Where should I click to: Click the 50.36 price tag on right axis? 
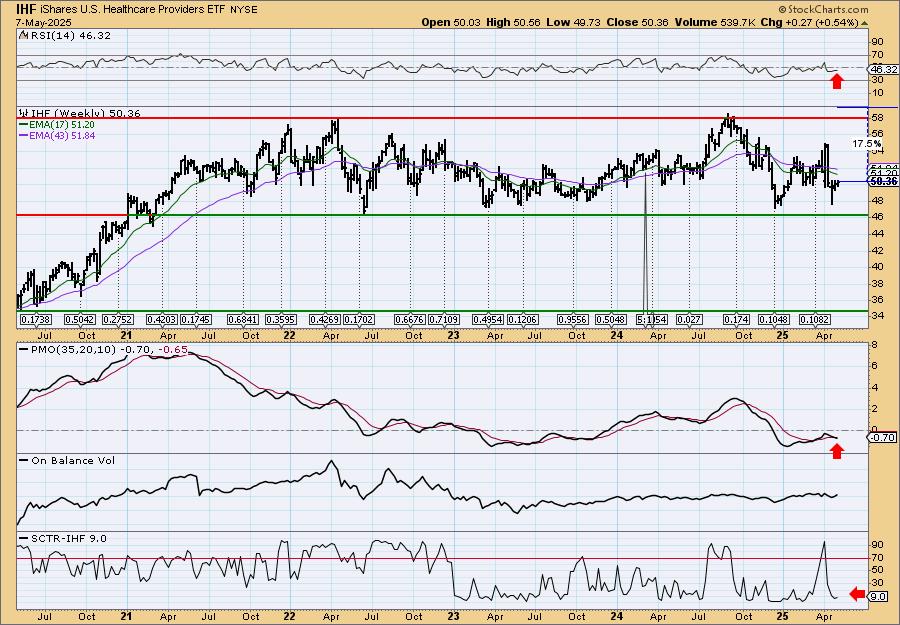coord(883,181)
